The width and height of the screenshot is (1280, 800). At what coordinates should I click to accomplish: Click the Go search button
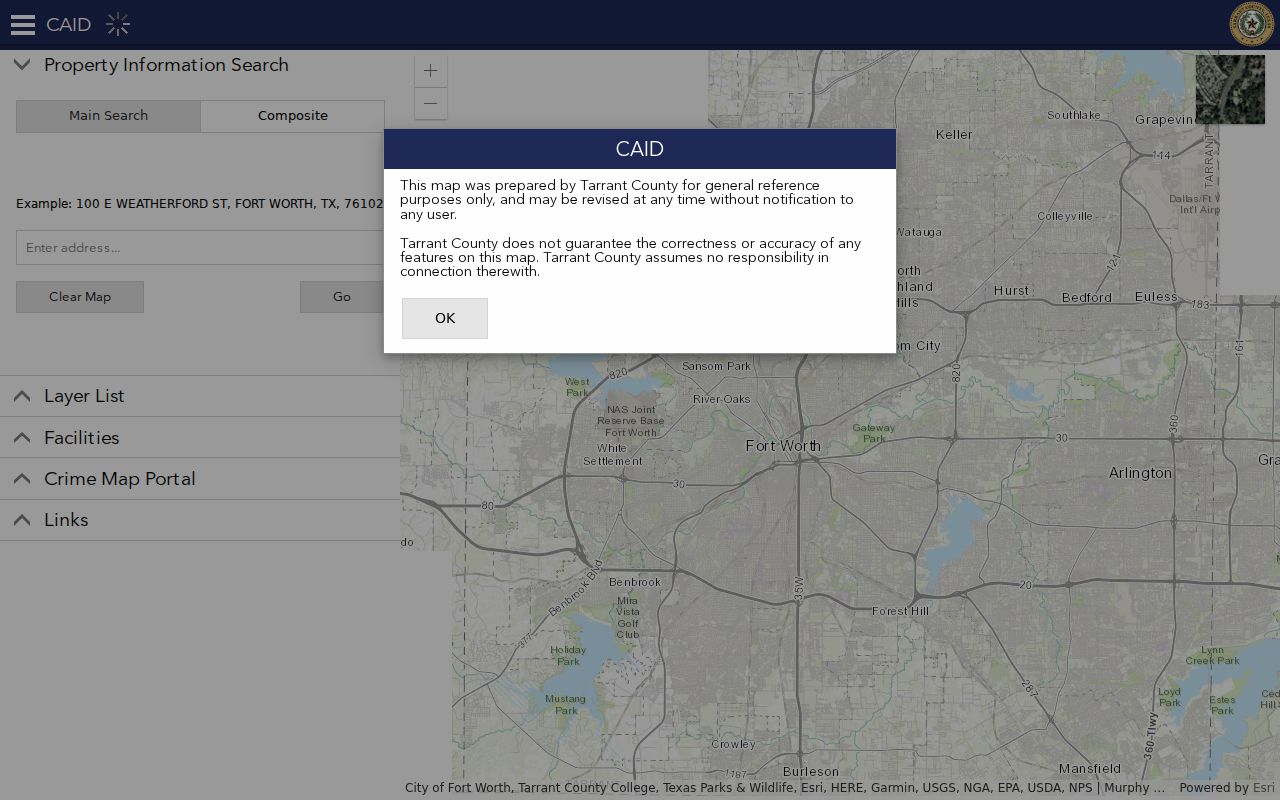[342, 297]
